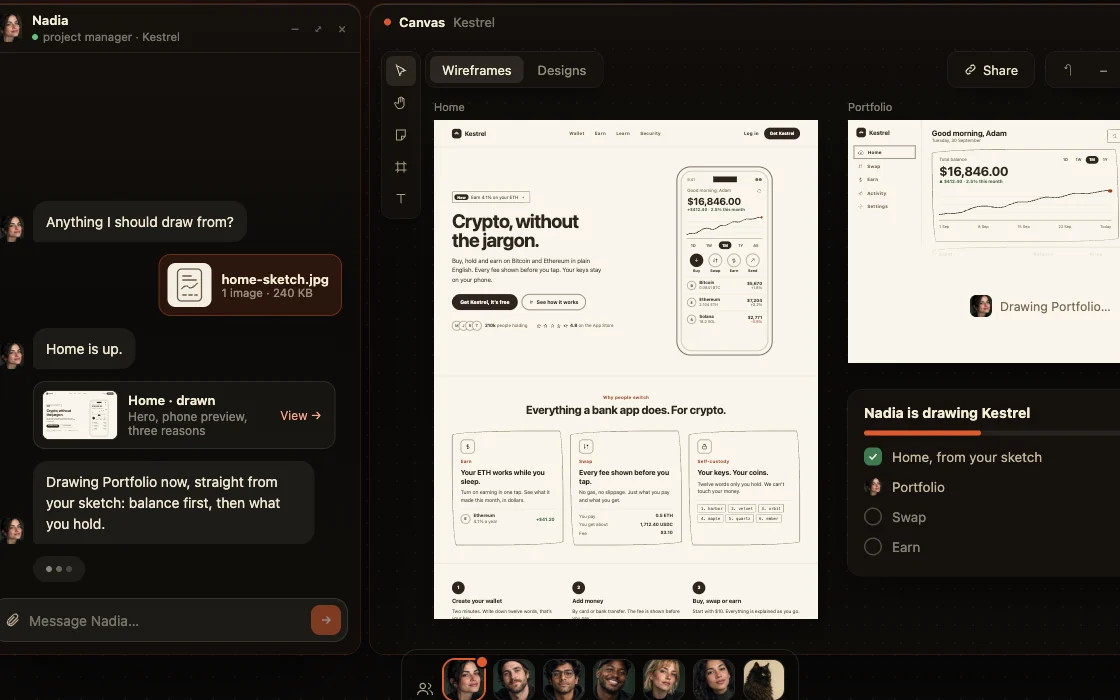Click Swap in the Portfolio wireframe sidebar
Screen dimensions: 1120x700
tap(874, 166)
